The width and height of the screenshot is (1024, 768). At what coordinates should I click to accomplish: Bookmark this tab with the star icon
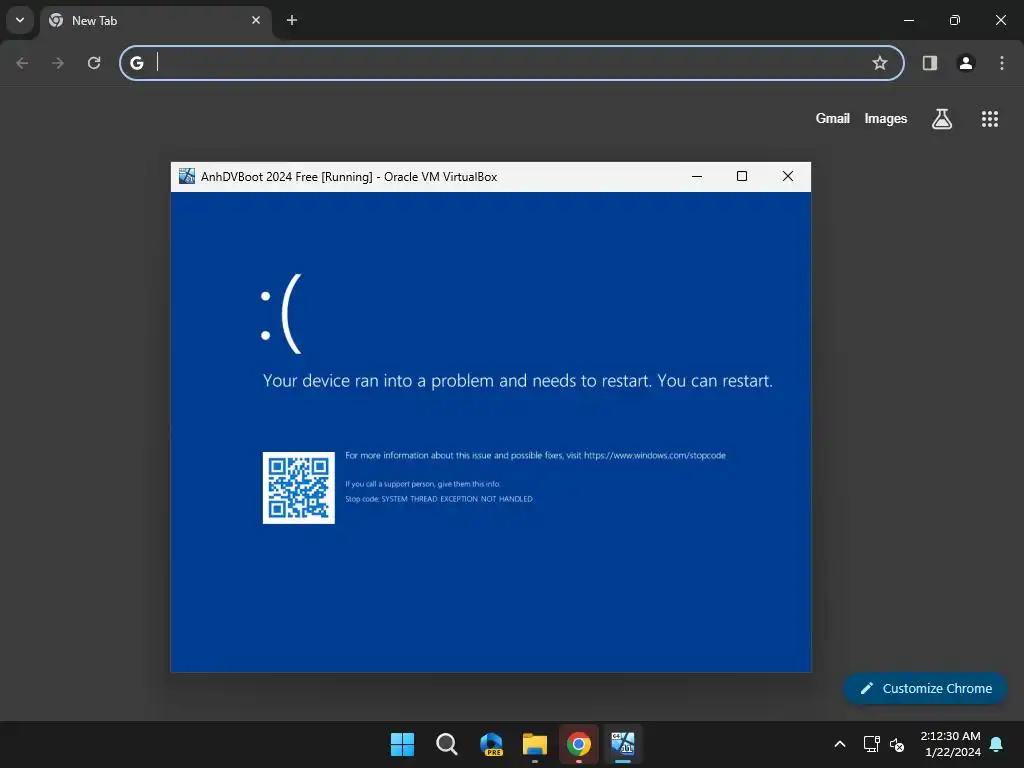point(880,63)
